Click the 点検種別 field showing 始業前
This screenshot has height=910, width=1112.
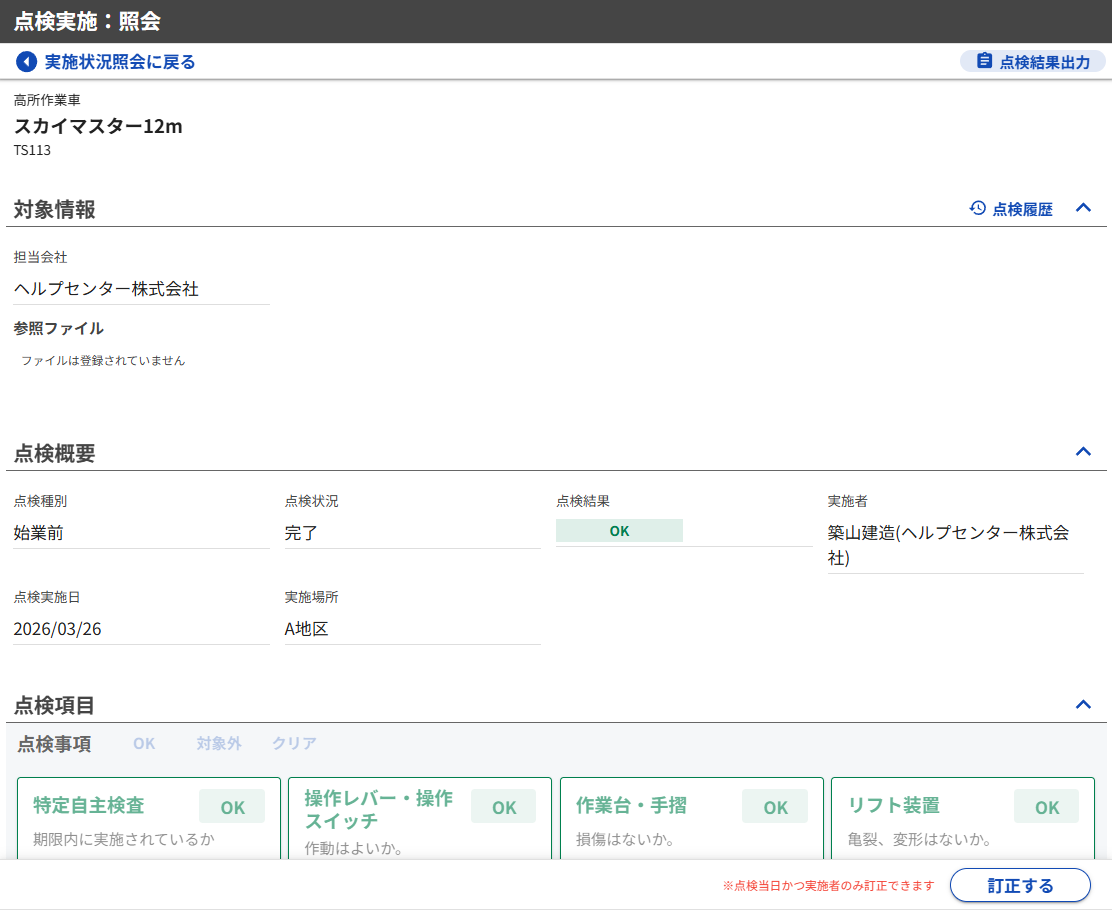141,533
